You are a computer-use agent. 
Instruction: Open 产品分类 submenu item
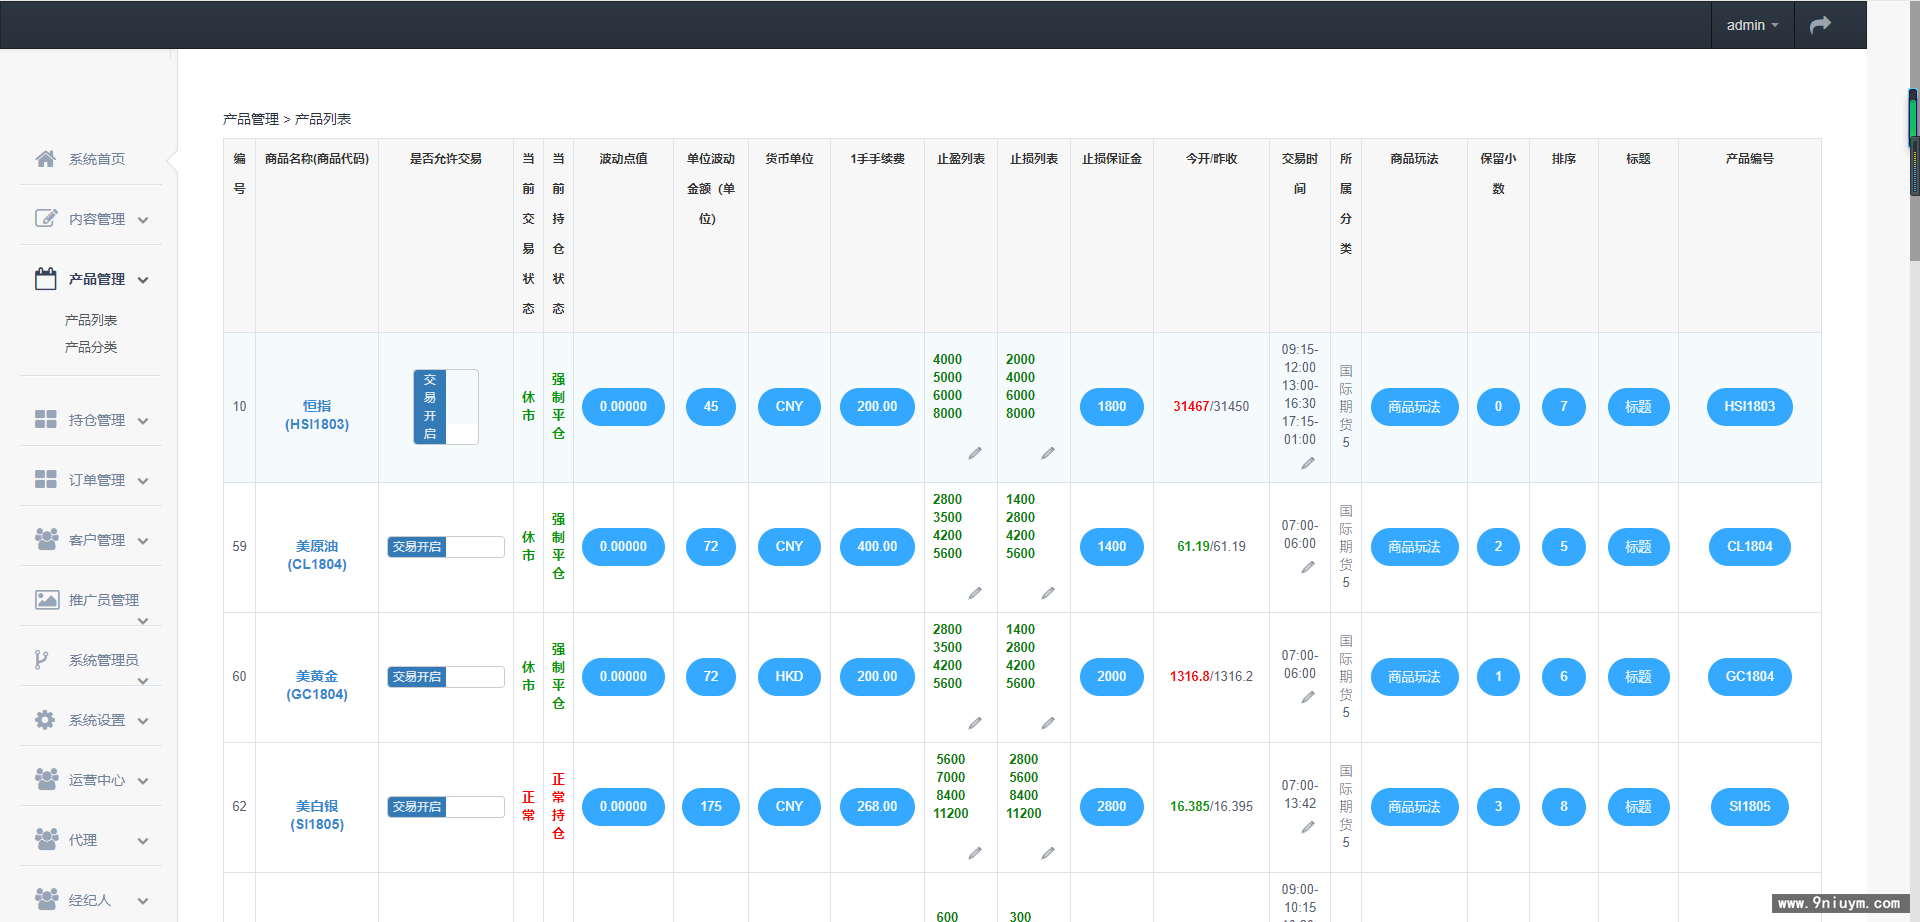click(x=91, y=347)
